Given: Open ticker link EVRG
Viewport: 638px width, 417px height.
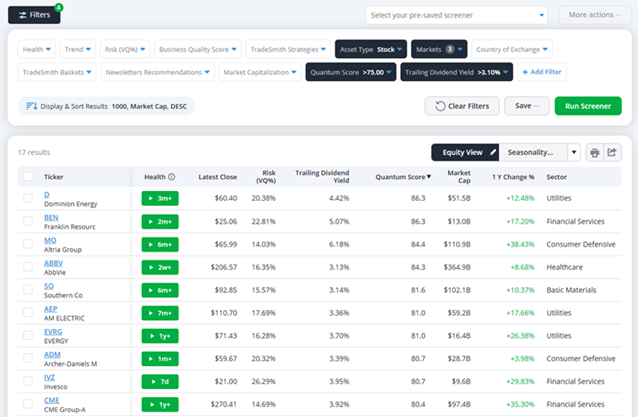Looking at the screenshot, I should pyautogui.click(x=53, y=332).
